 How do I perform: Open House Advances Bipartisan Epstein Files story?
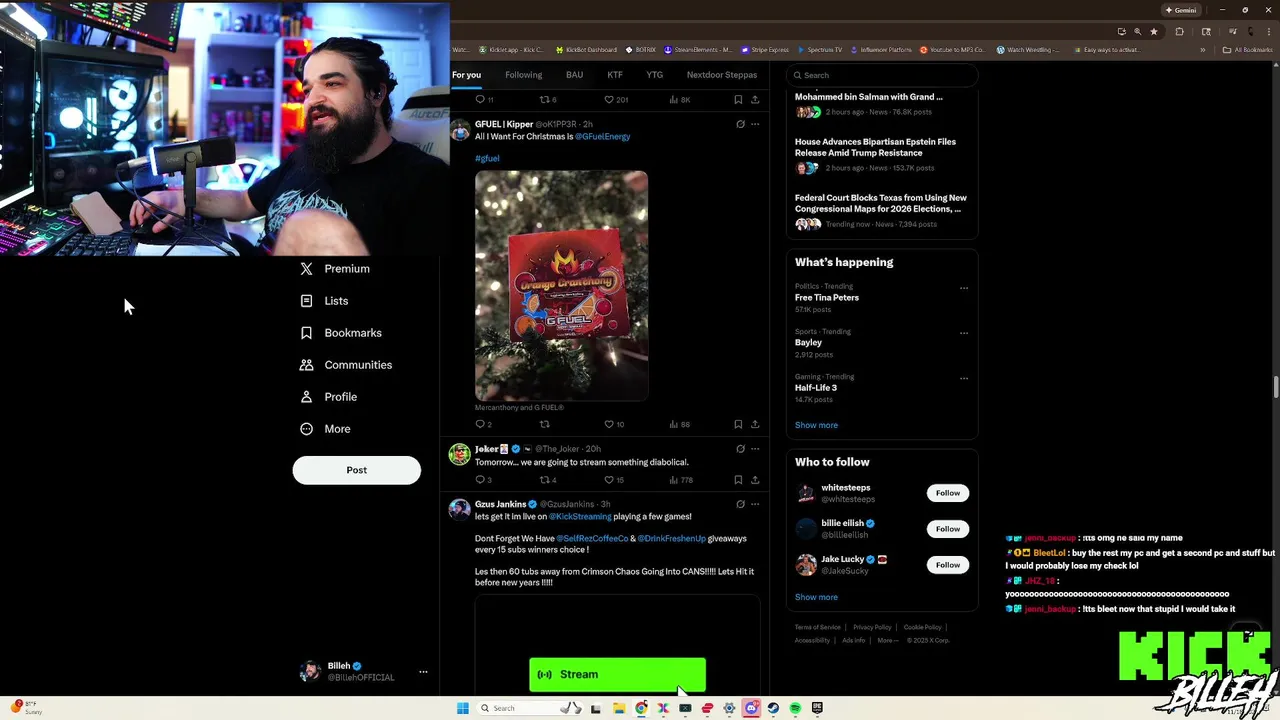(875, 147)
